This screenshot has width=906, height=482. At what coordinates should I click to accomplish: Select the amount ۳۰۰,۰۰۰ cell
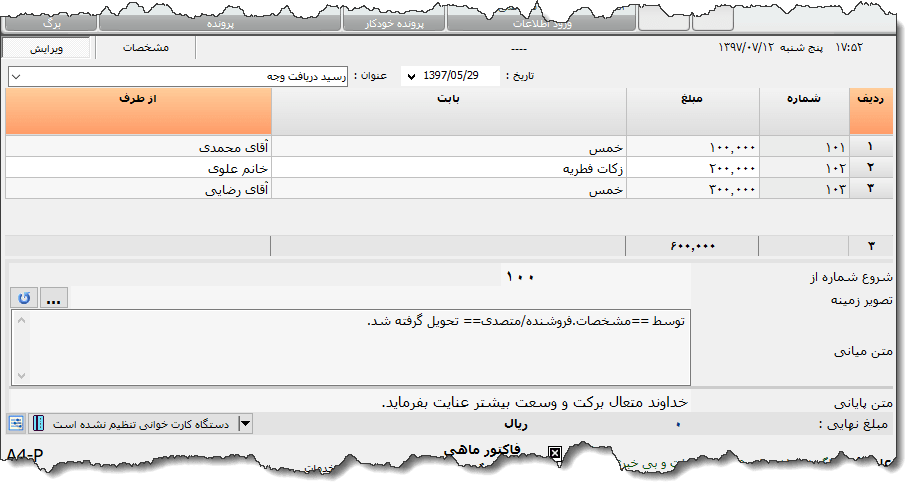pyautogui.click(x=693, y=189)
